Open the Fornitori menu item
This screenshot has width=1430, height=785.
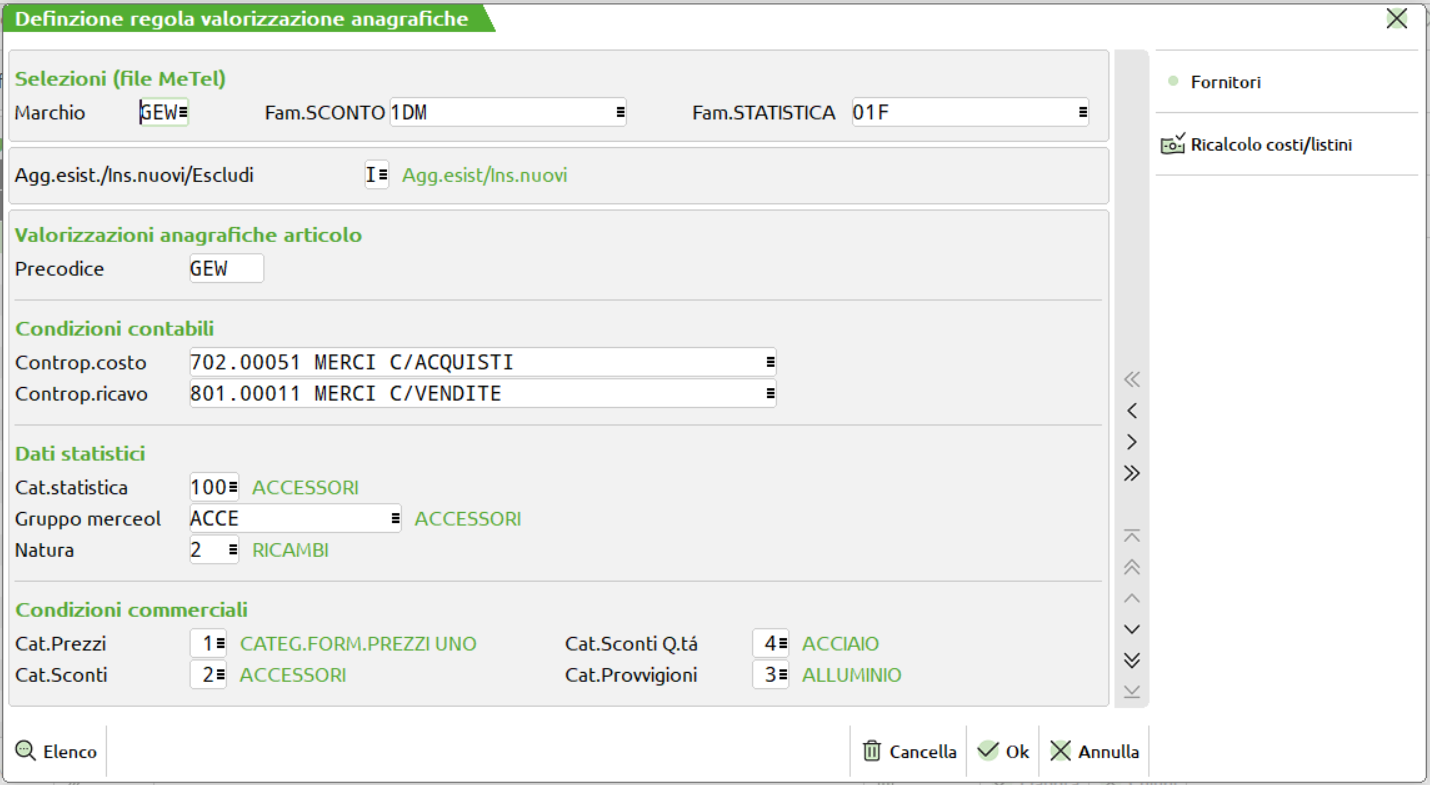(x=1225, y=82)
